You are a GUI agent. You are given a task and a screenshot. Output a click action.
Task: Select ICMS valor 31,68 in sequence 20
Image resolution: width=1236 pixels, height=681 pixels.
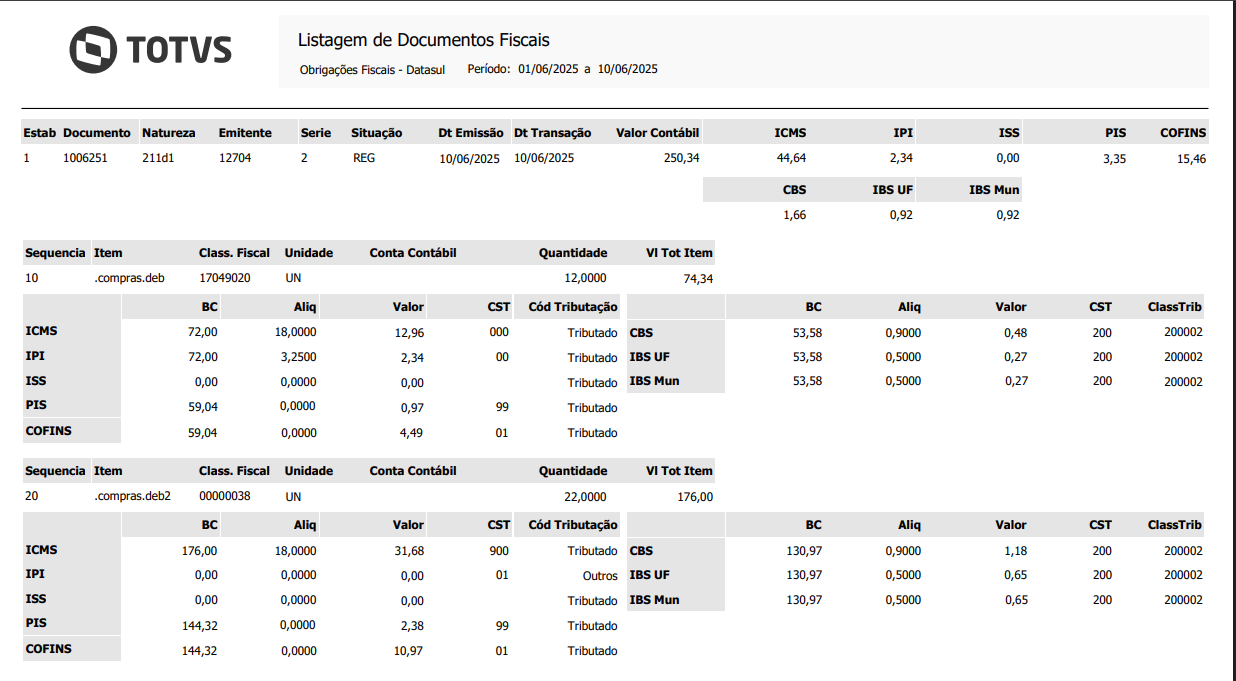click(410, 551)
